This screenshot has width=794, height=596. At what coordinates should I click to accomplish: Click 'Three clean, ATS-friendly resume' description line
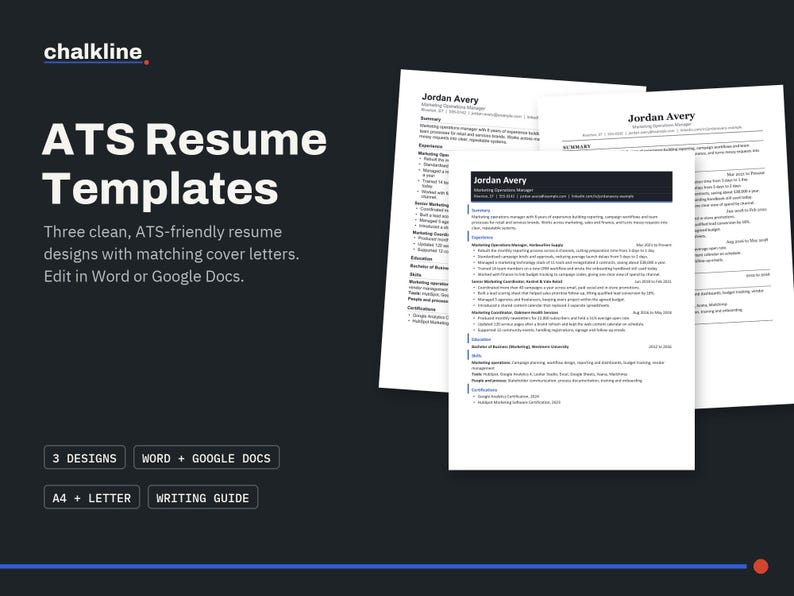163,232
